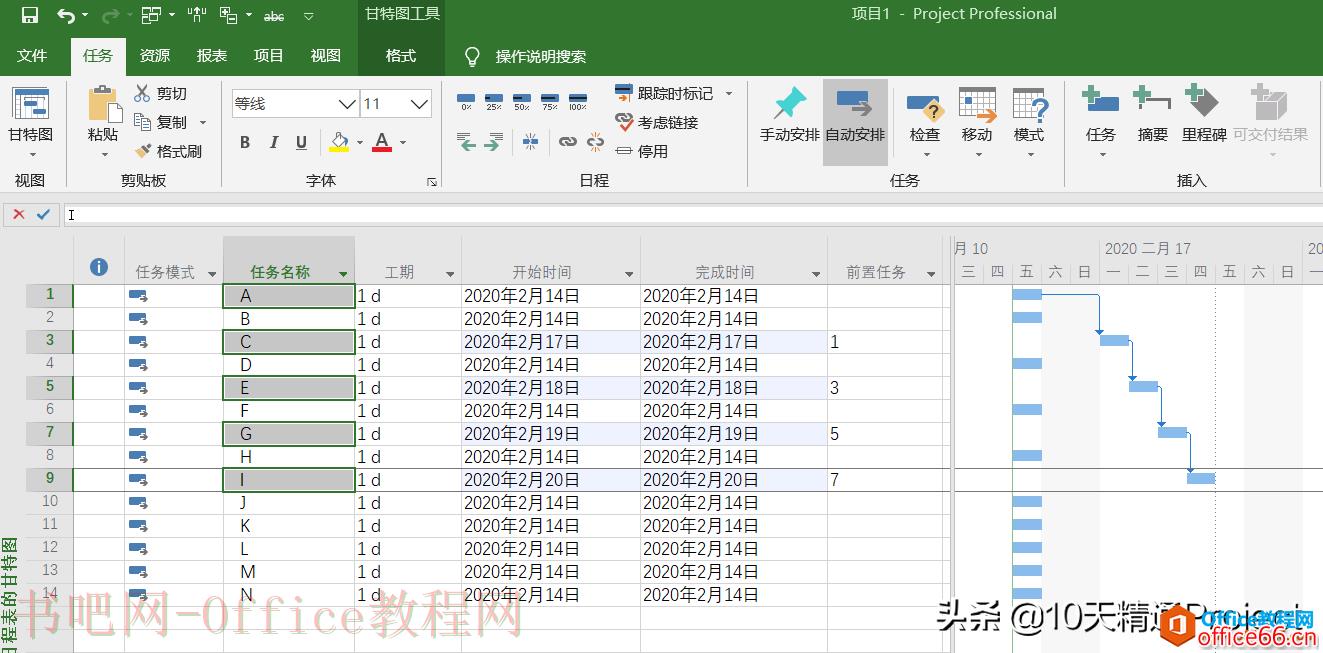Toggle Bold formatting

[245, 143]
